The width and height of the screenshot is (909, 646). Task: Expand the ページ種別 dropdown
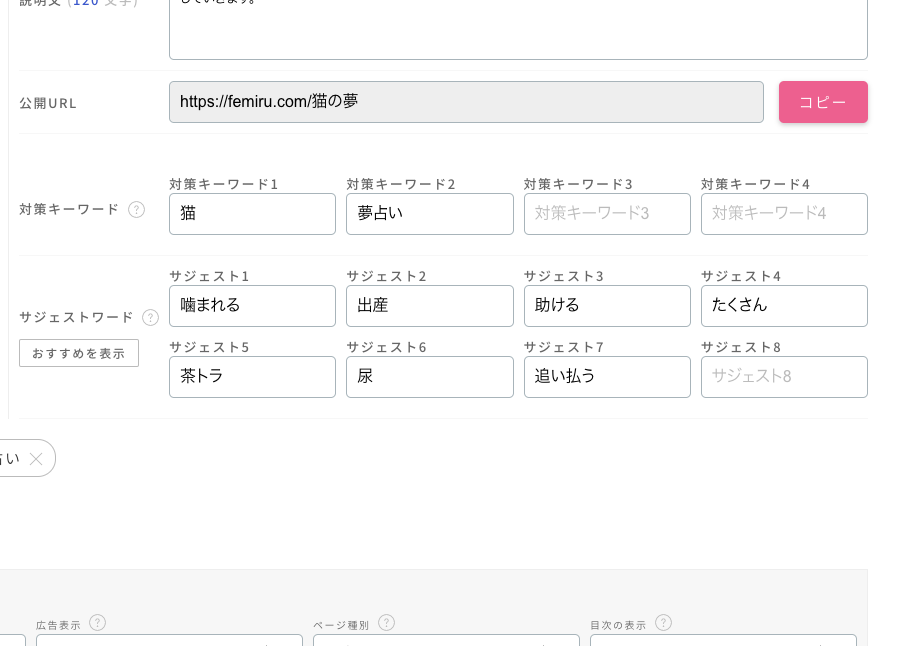click(x=446, y=640)
